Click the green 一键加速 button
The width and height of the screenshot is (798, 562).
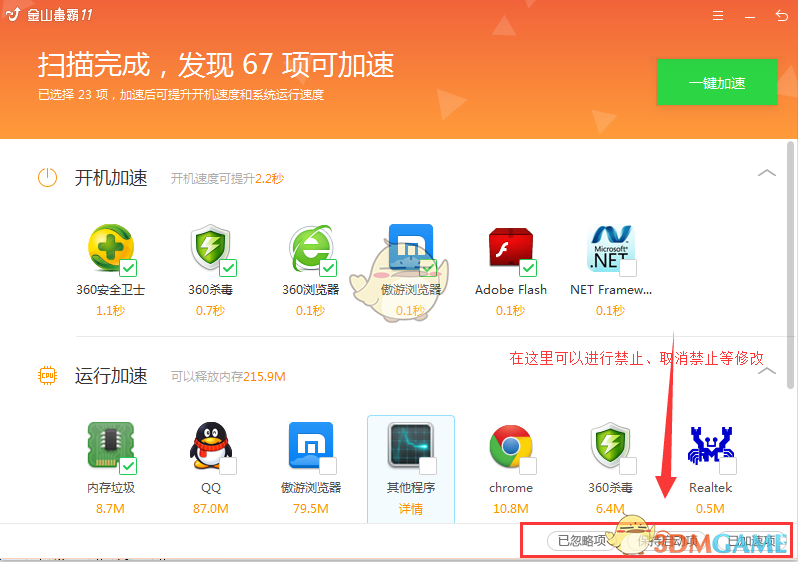[x=716, y=83]
